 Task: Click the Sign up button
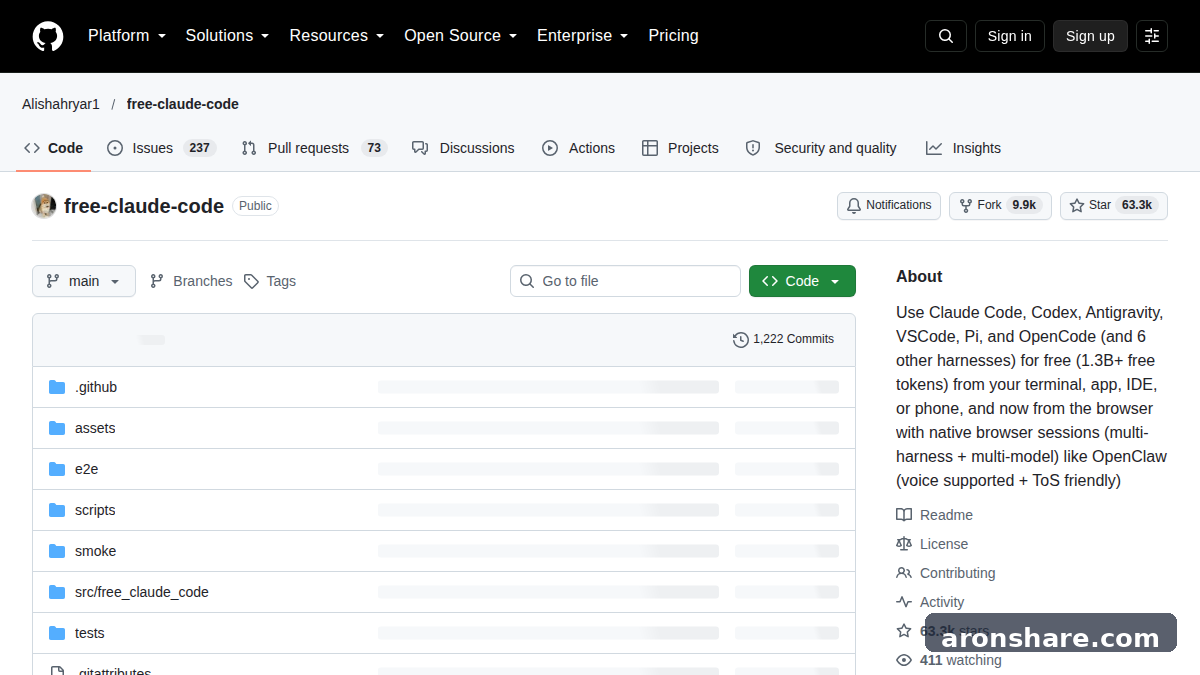[1090, 36]
